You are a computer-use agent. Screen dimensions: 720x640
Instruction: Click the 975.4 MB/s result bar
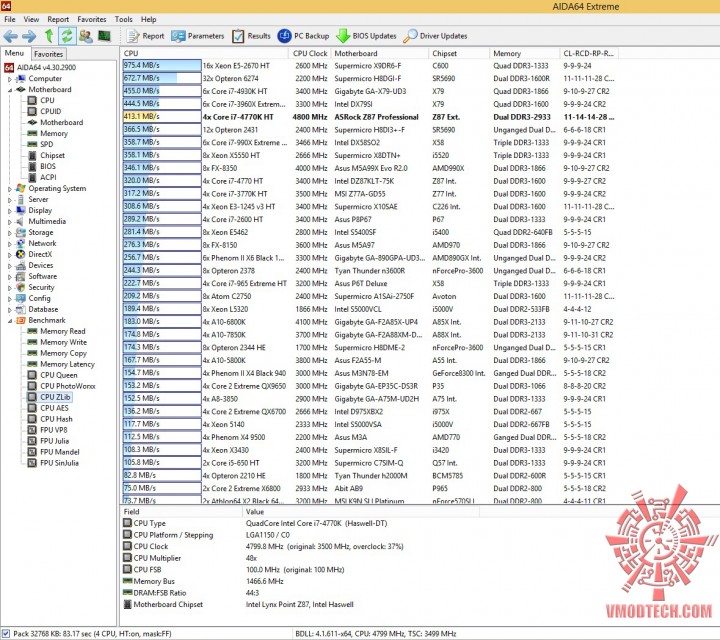162,66
